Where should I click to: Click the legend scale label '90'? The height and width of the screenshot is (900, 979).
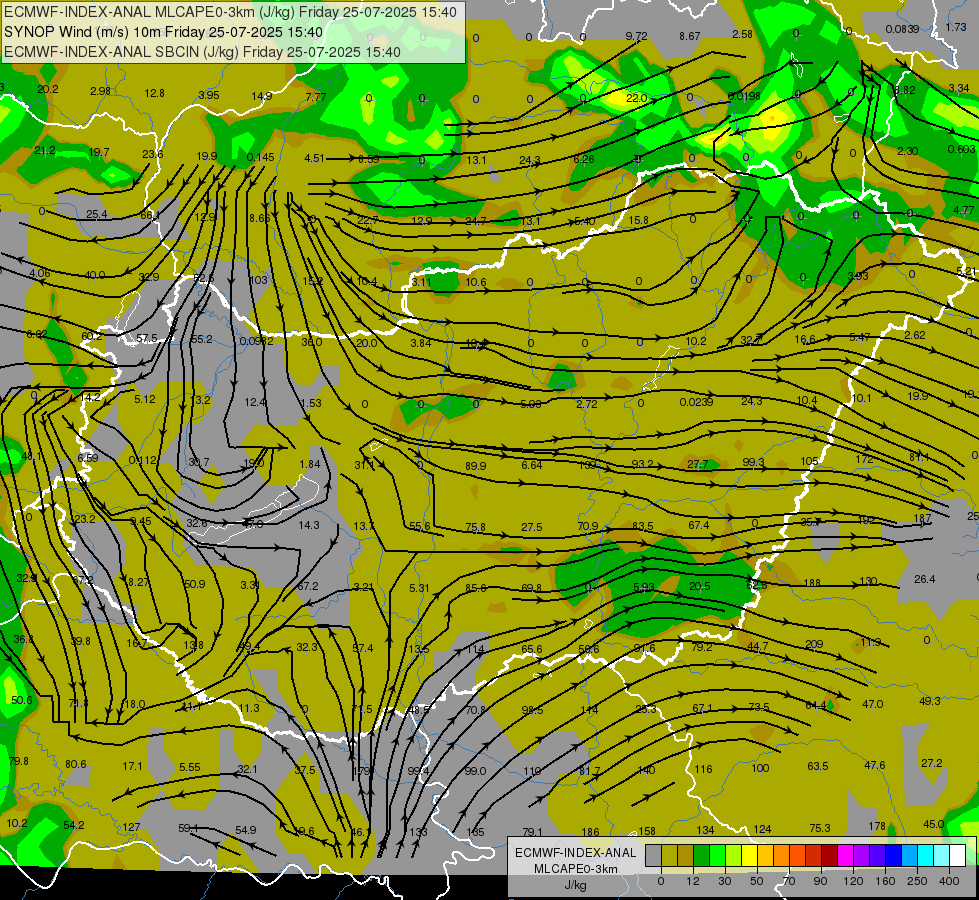point(820,881)
